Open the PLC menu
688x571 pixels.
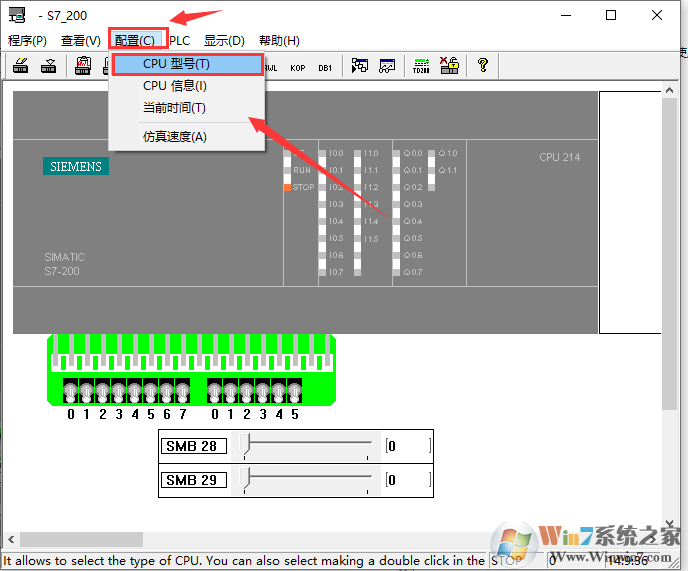tap(179, 41)
